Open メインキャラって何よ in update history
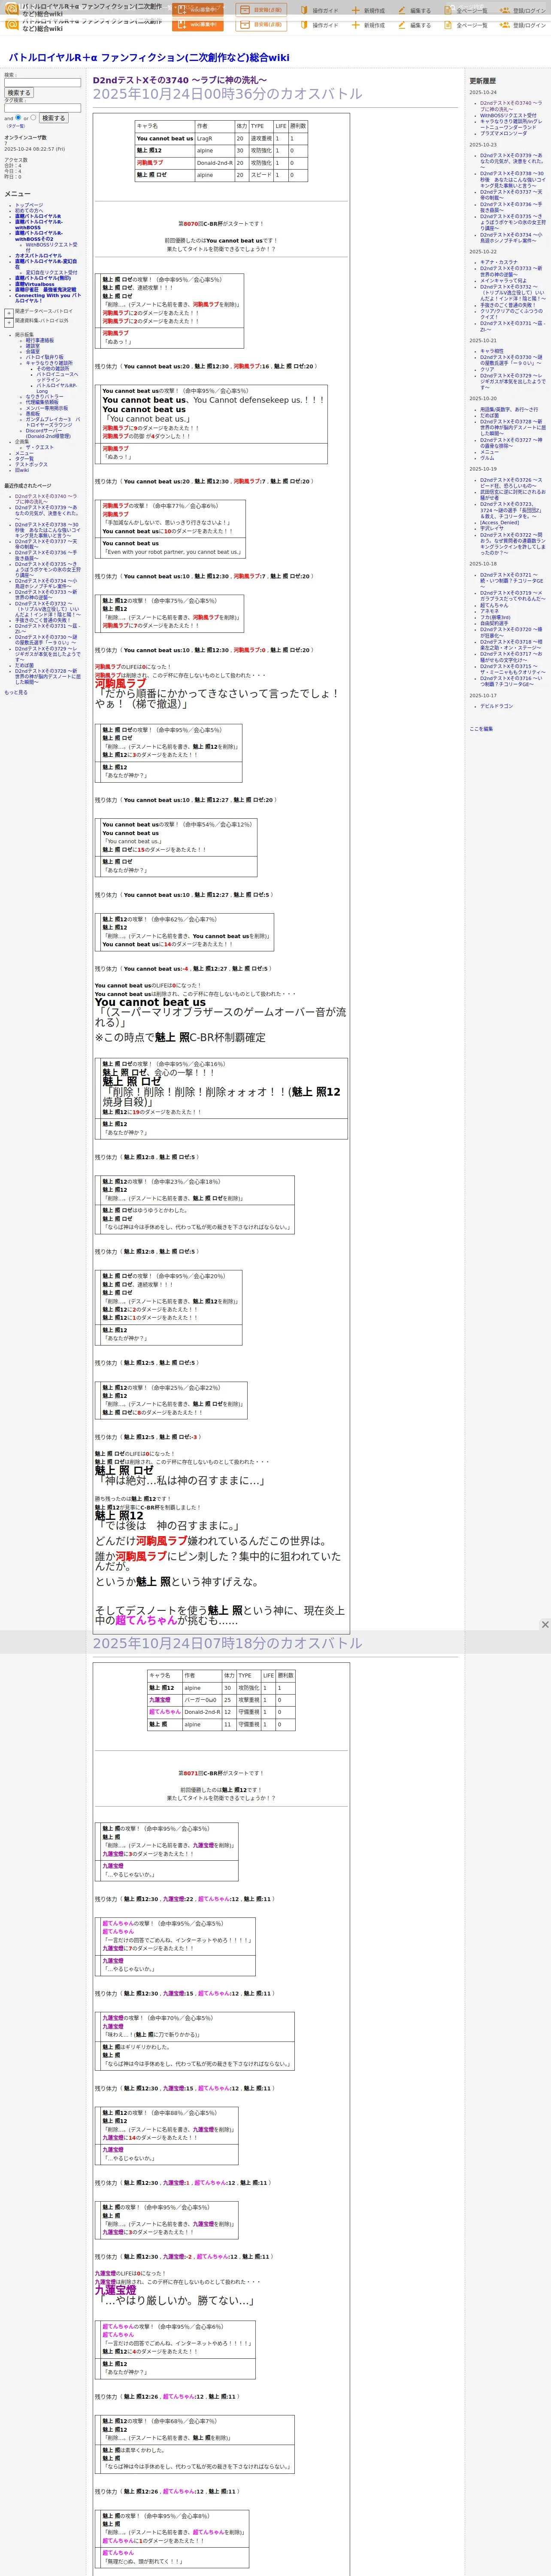The width and height of the screenshot is (551, 2576). [x=503, y=281]
